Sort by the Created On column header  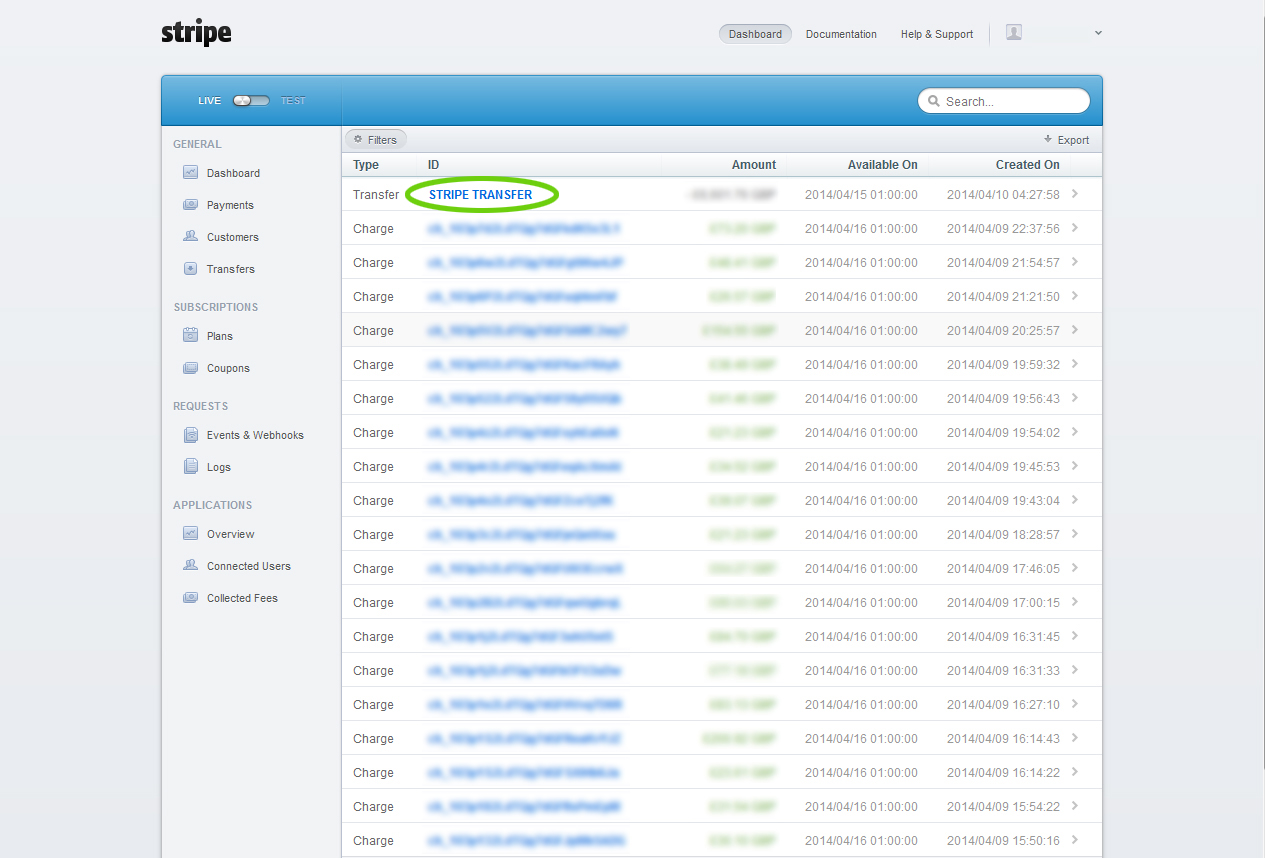tap(1028, 165)
